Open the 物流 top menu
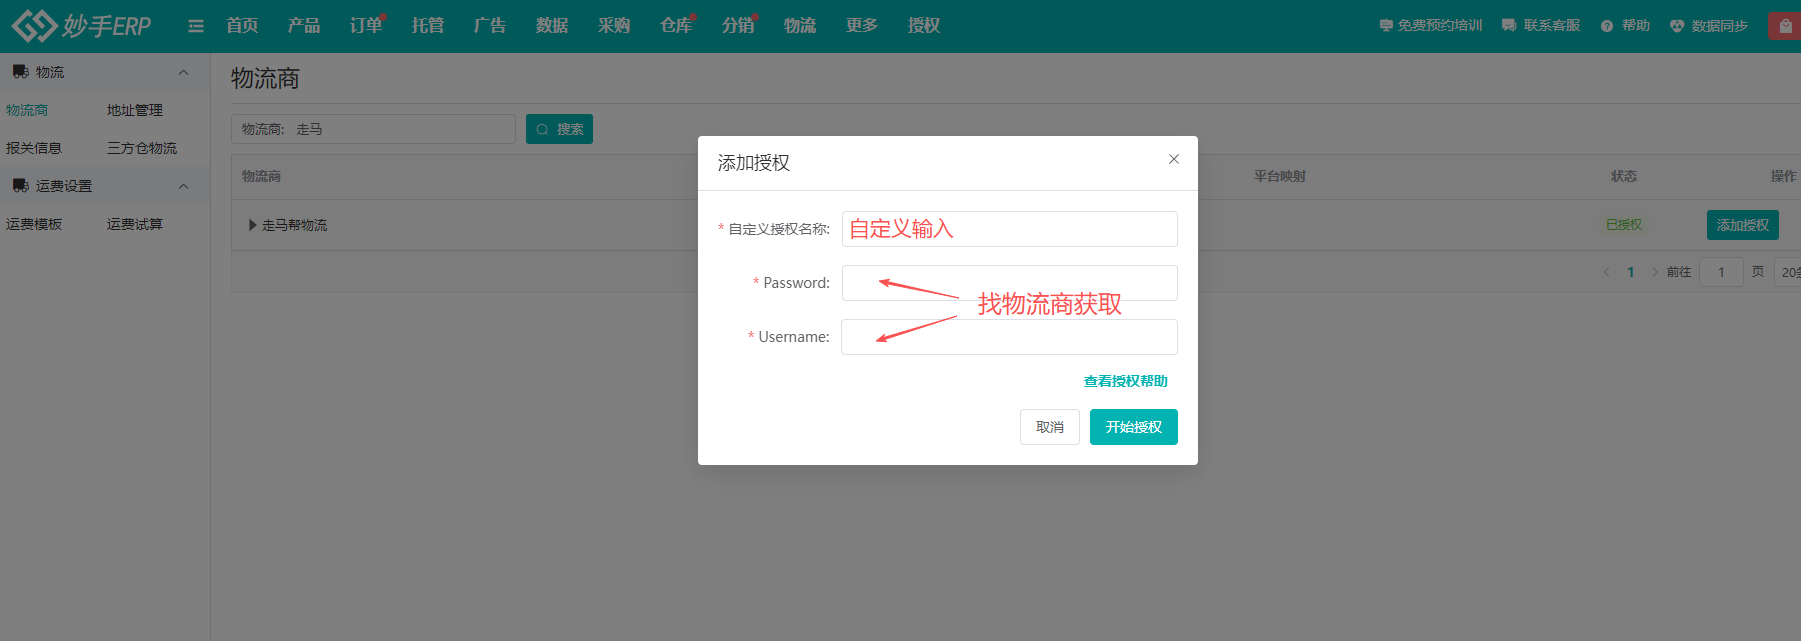The width and height of the screenshot is (1801, 641). point(800,26)
